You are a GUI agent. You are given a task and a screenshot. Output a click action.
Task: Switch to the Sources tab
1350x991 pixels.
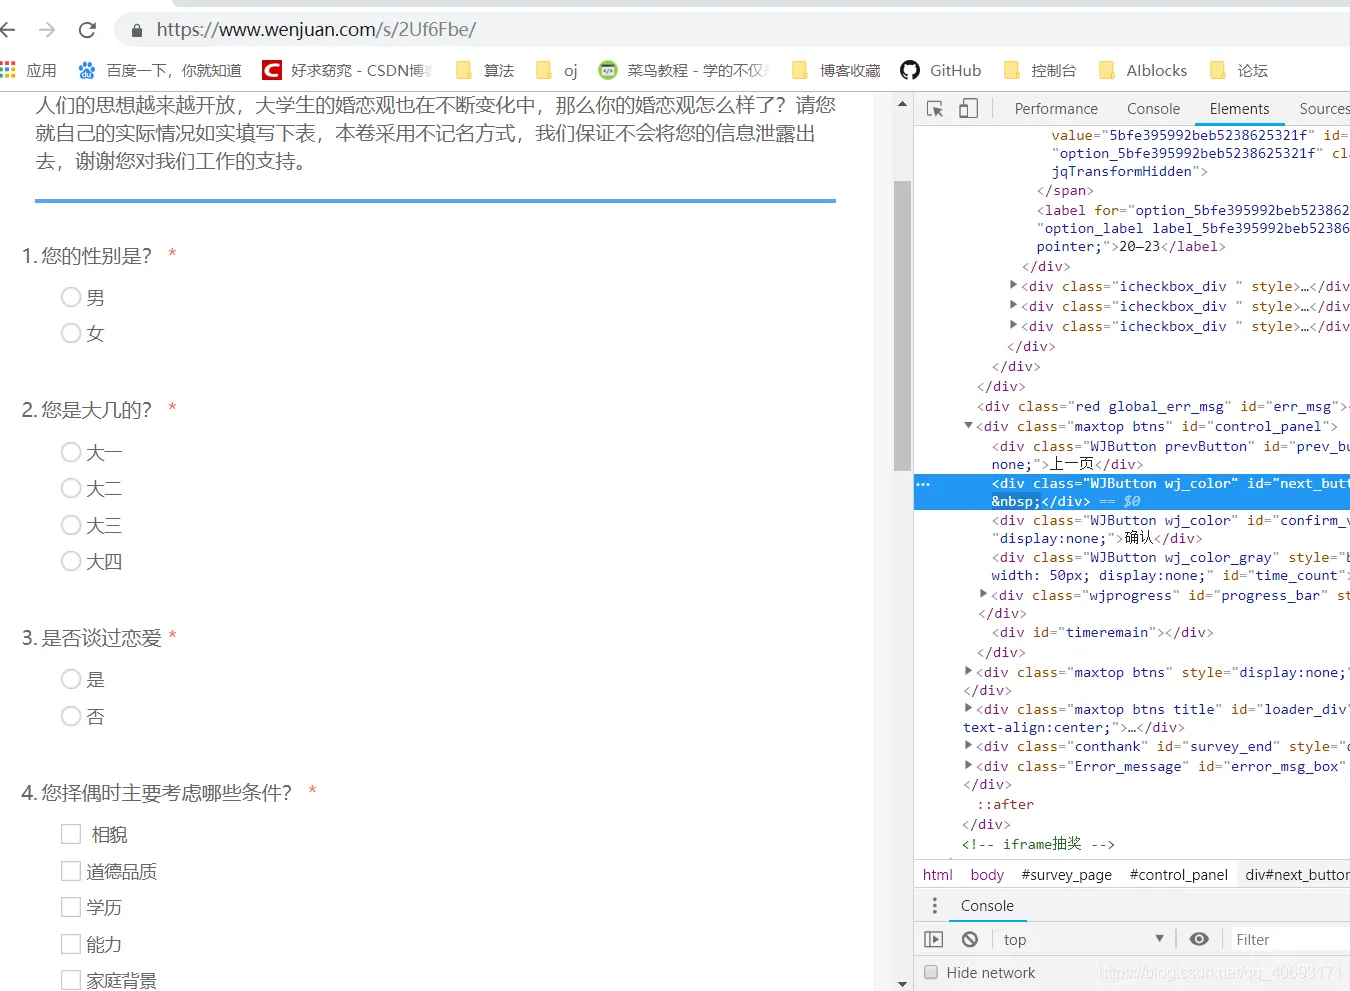(x=1324, y=109)
